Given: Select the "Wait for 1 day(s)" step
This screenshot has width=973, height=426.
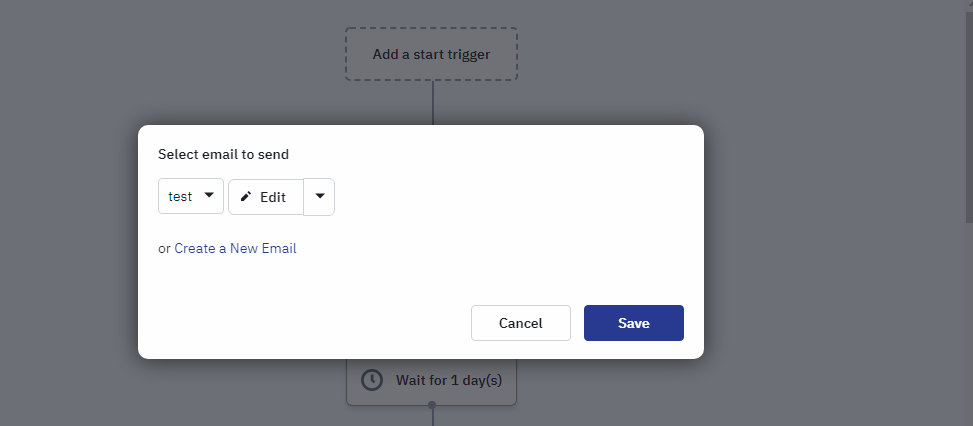Looking at the screenshot, I should point(431,381).
